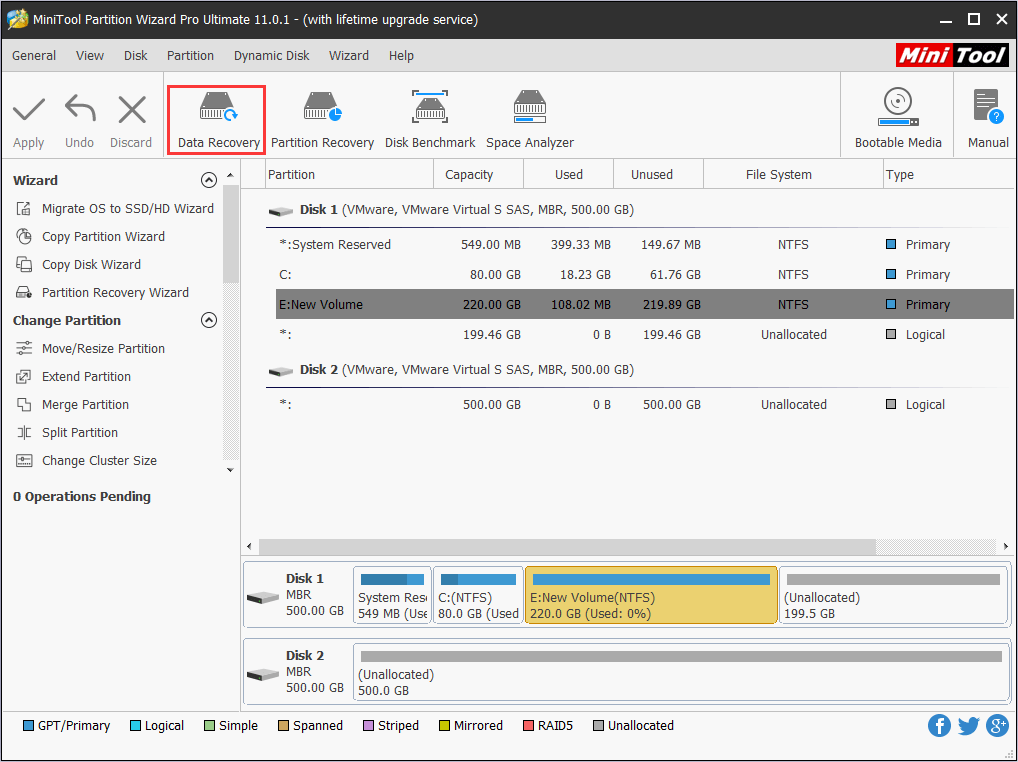Click RAID5 legend color swatch
This screenshot has width=1018, height=762.
pyautogui.click(x=528, y=726)
